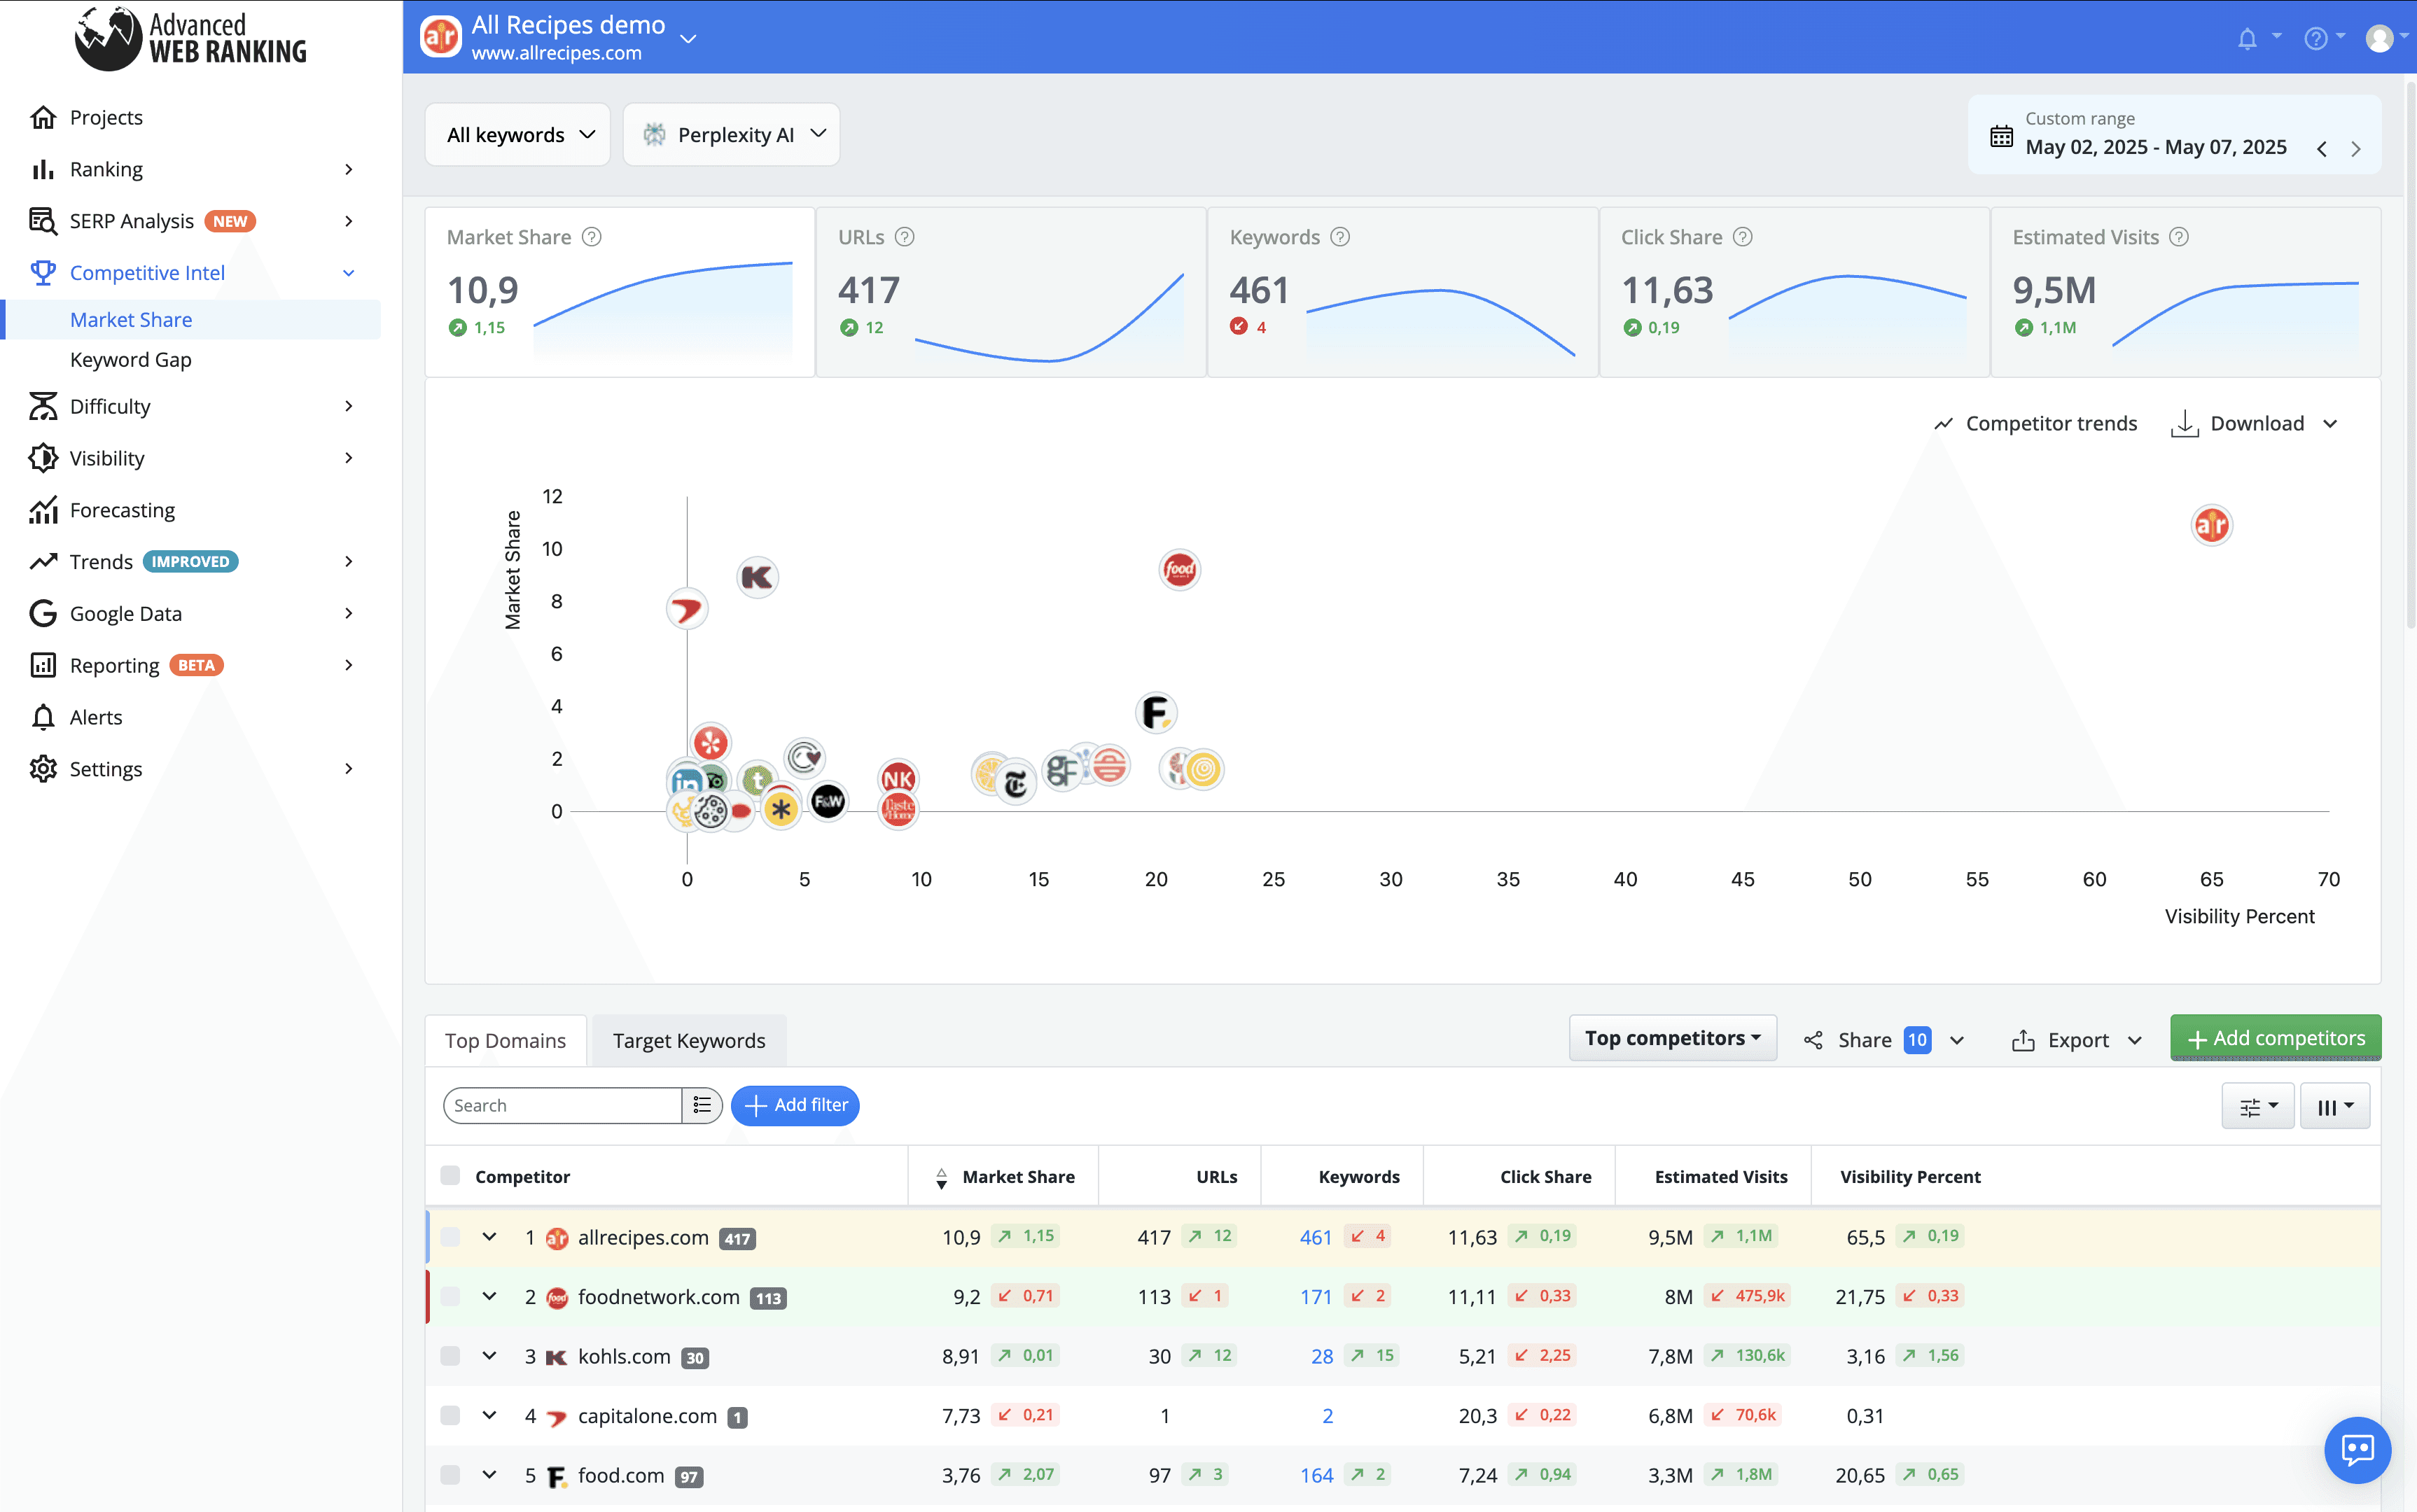Open 461 keywords link for allrecipes.com
The image size is (2417, 1512).
(x=1315, y=1237)
